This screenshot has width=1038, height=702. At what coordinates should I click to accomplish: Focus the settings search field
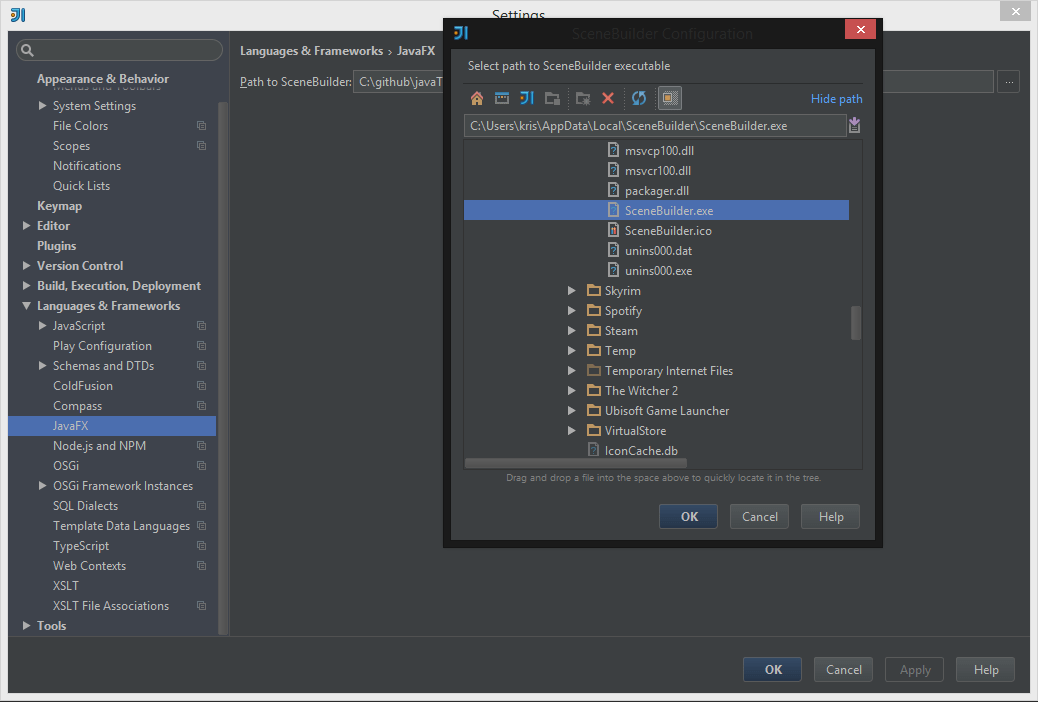tap(120, 50)
